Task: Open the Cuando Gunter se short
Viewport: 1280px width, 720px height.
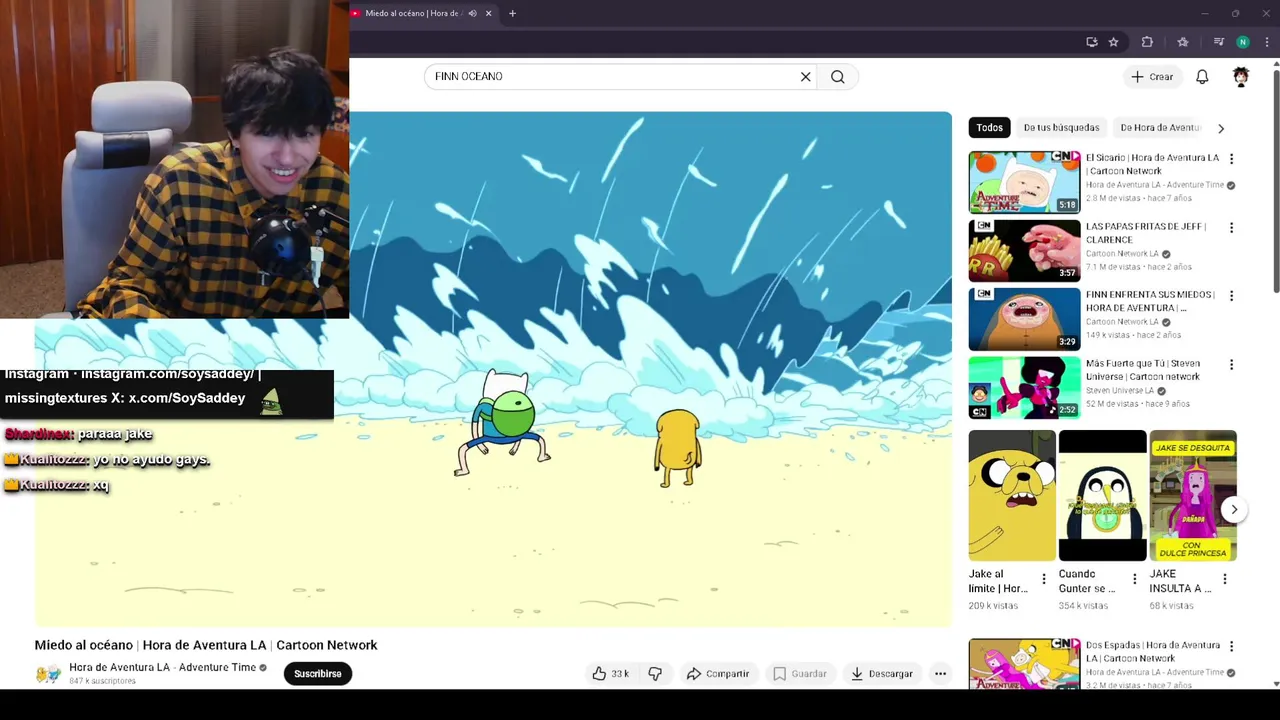Action: (x=1102, y=496)
